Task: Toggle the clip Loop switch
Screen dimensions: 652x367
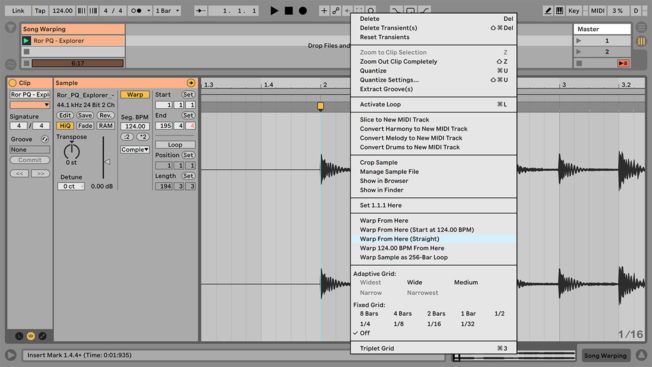Action: tap(175, 145)
